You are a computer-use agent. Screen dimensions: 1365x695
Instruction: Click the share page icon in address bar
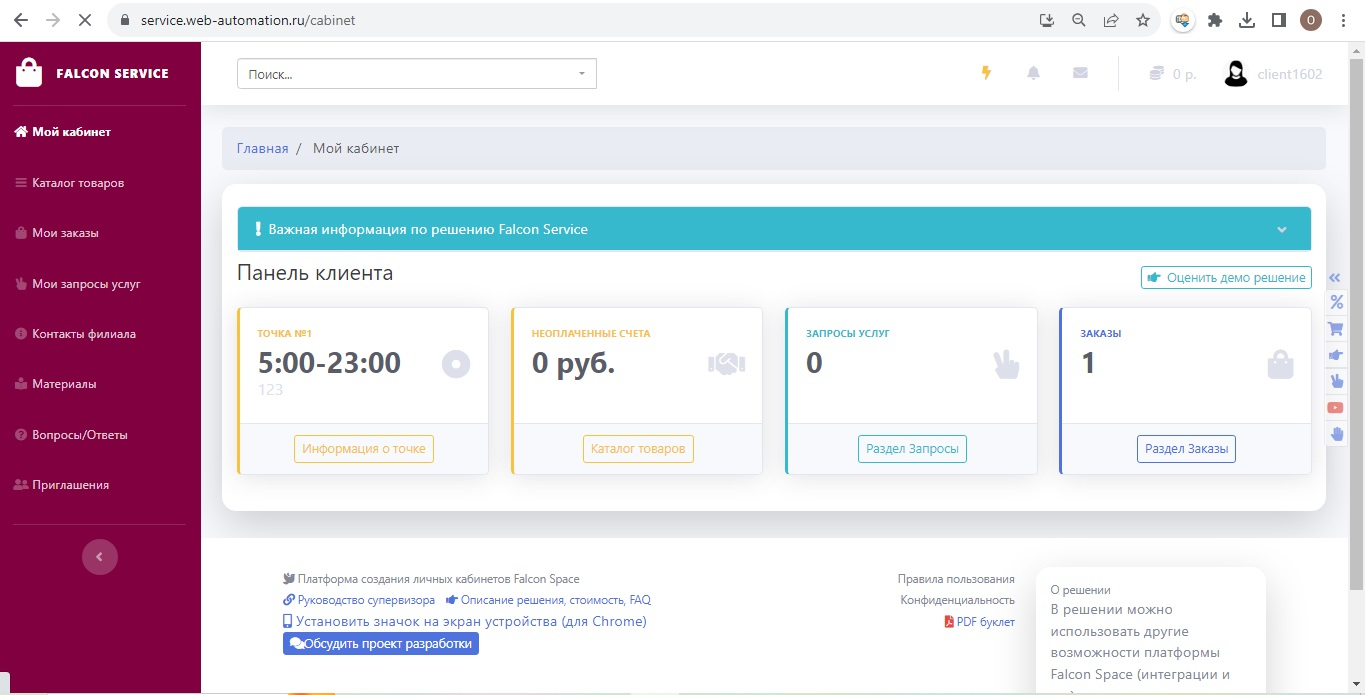(1111, 19)
